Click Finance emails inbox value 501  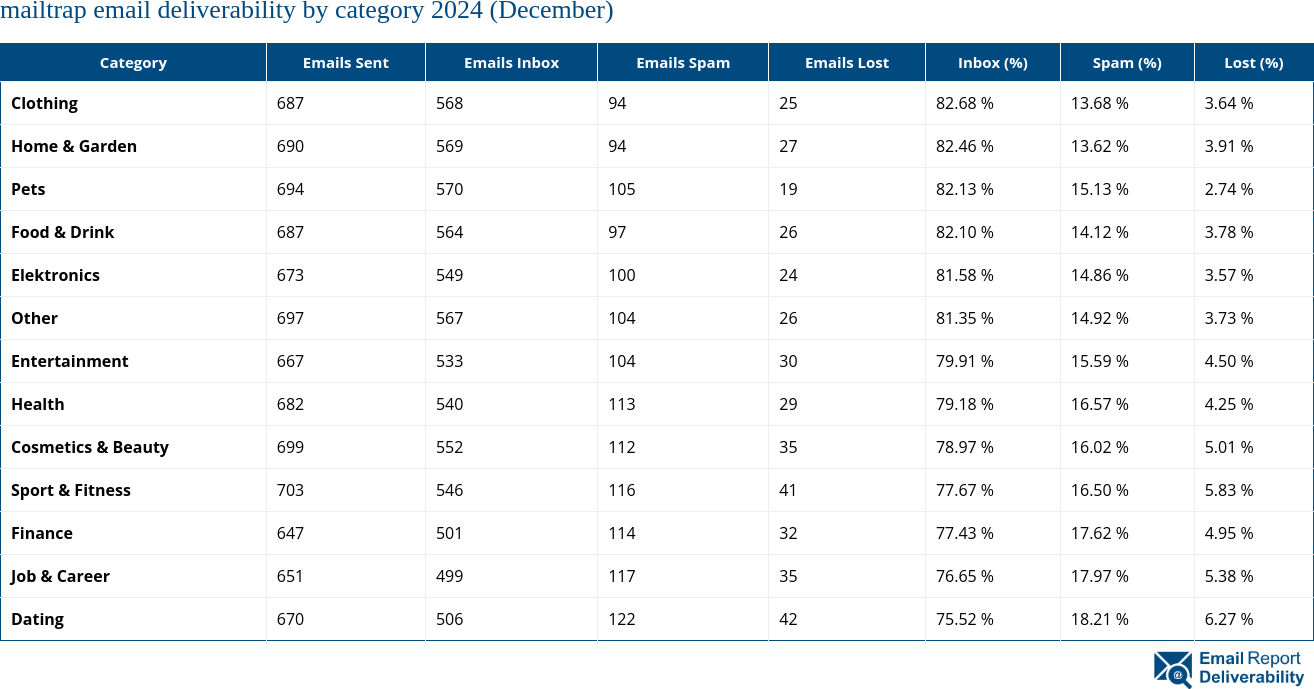click(450, 533)
